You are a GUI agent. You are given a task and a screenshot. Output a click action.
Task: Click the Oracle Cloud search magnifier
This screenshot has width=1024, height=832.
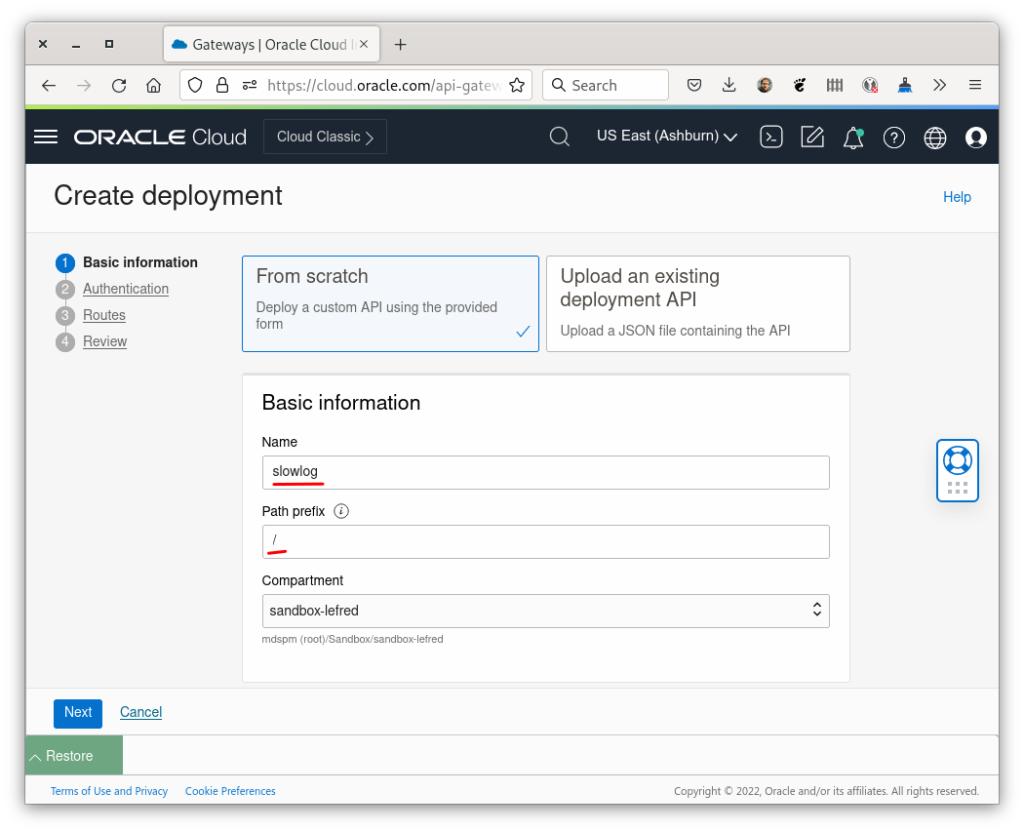click(x=559, y=137)
